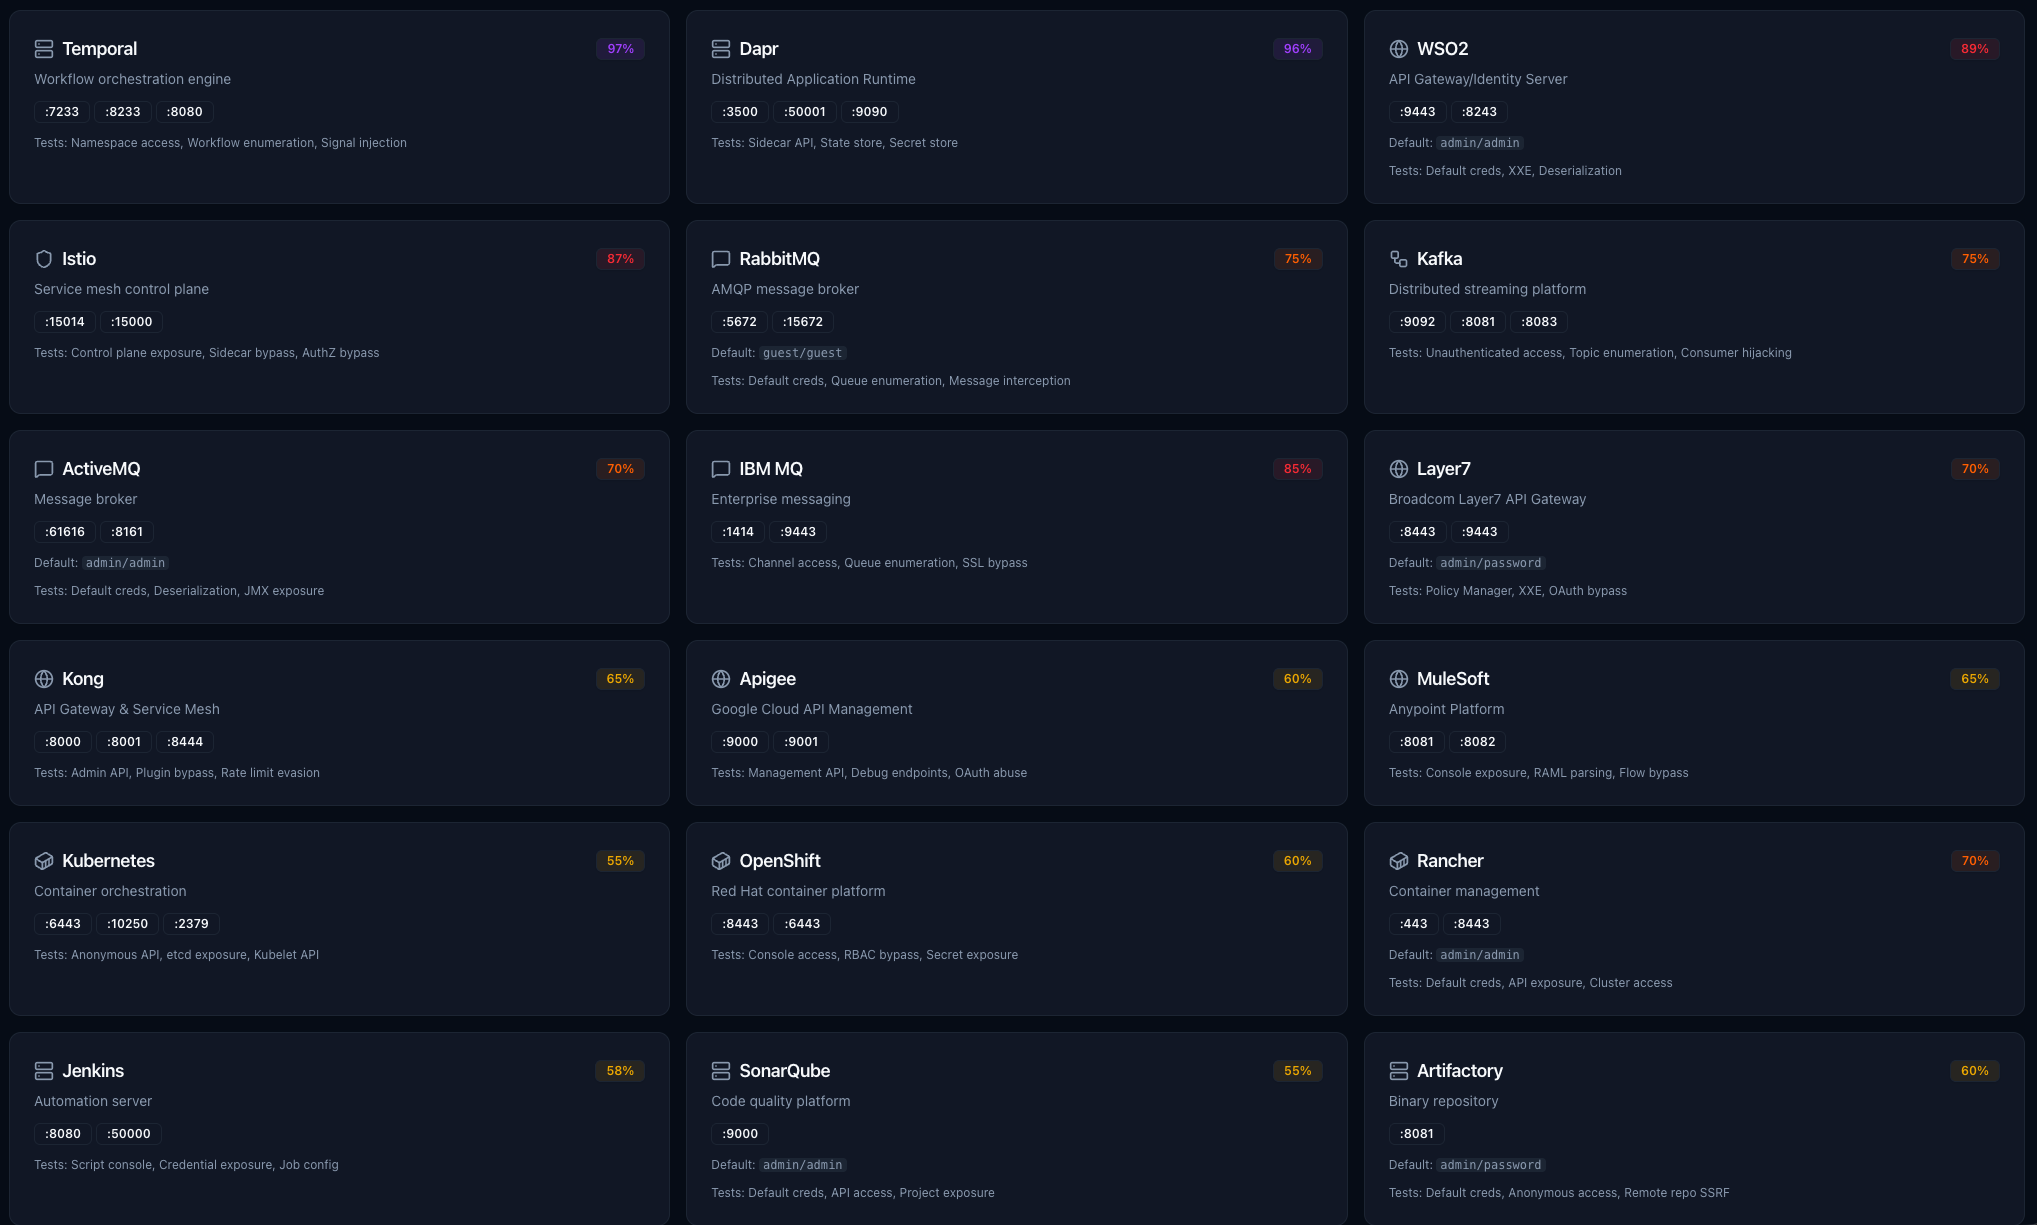Select the Dapr runtime icon

pyautogui.click(x=721, y=47)
